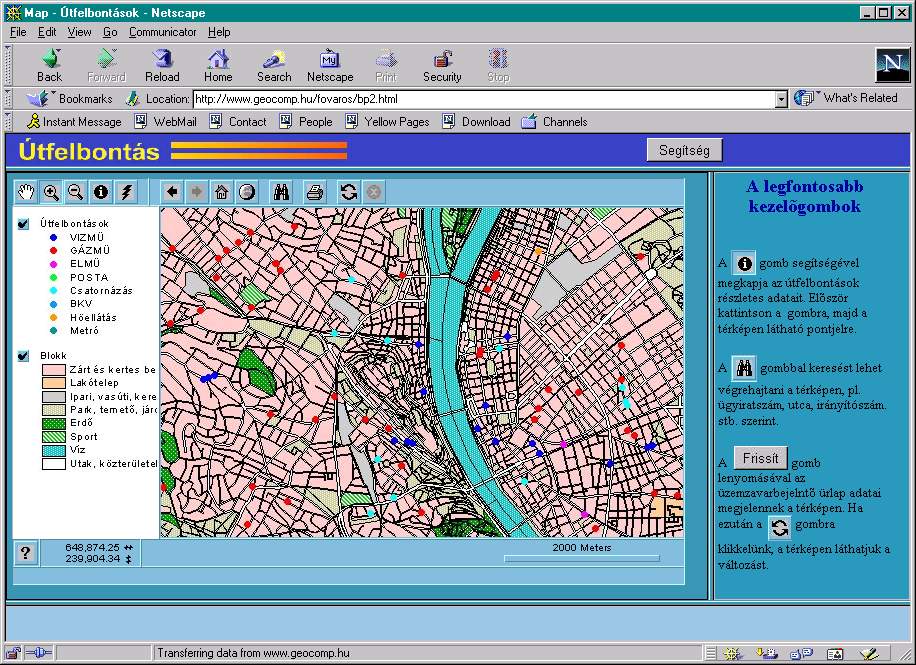Image resolution: width=916 pixels, height=665 pixels.
Task: Activate the Zoom In magnifier tool
Action: 50,192
